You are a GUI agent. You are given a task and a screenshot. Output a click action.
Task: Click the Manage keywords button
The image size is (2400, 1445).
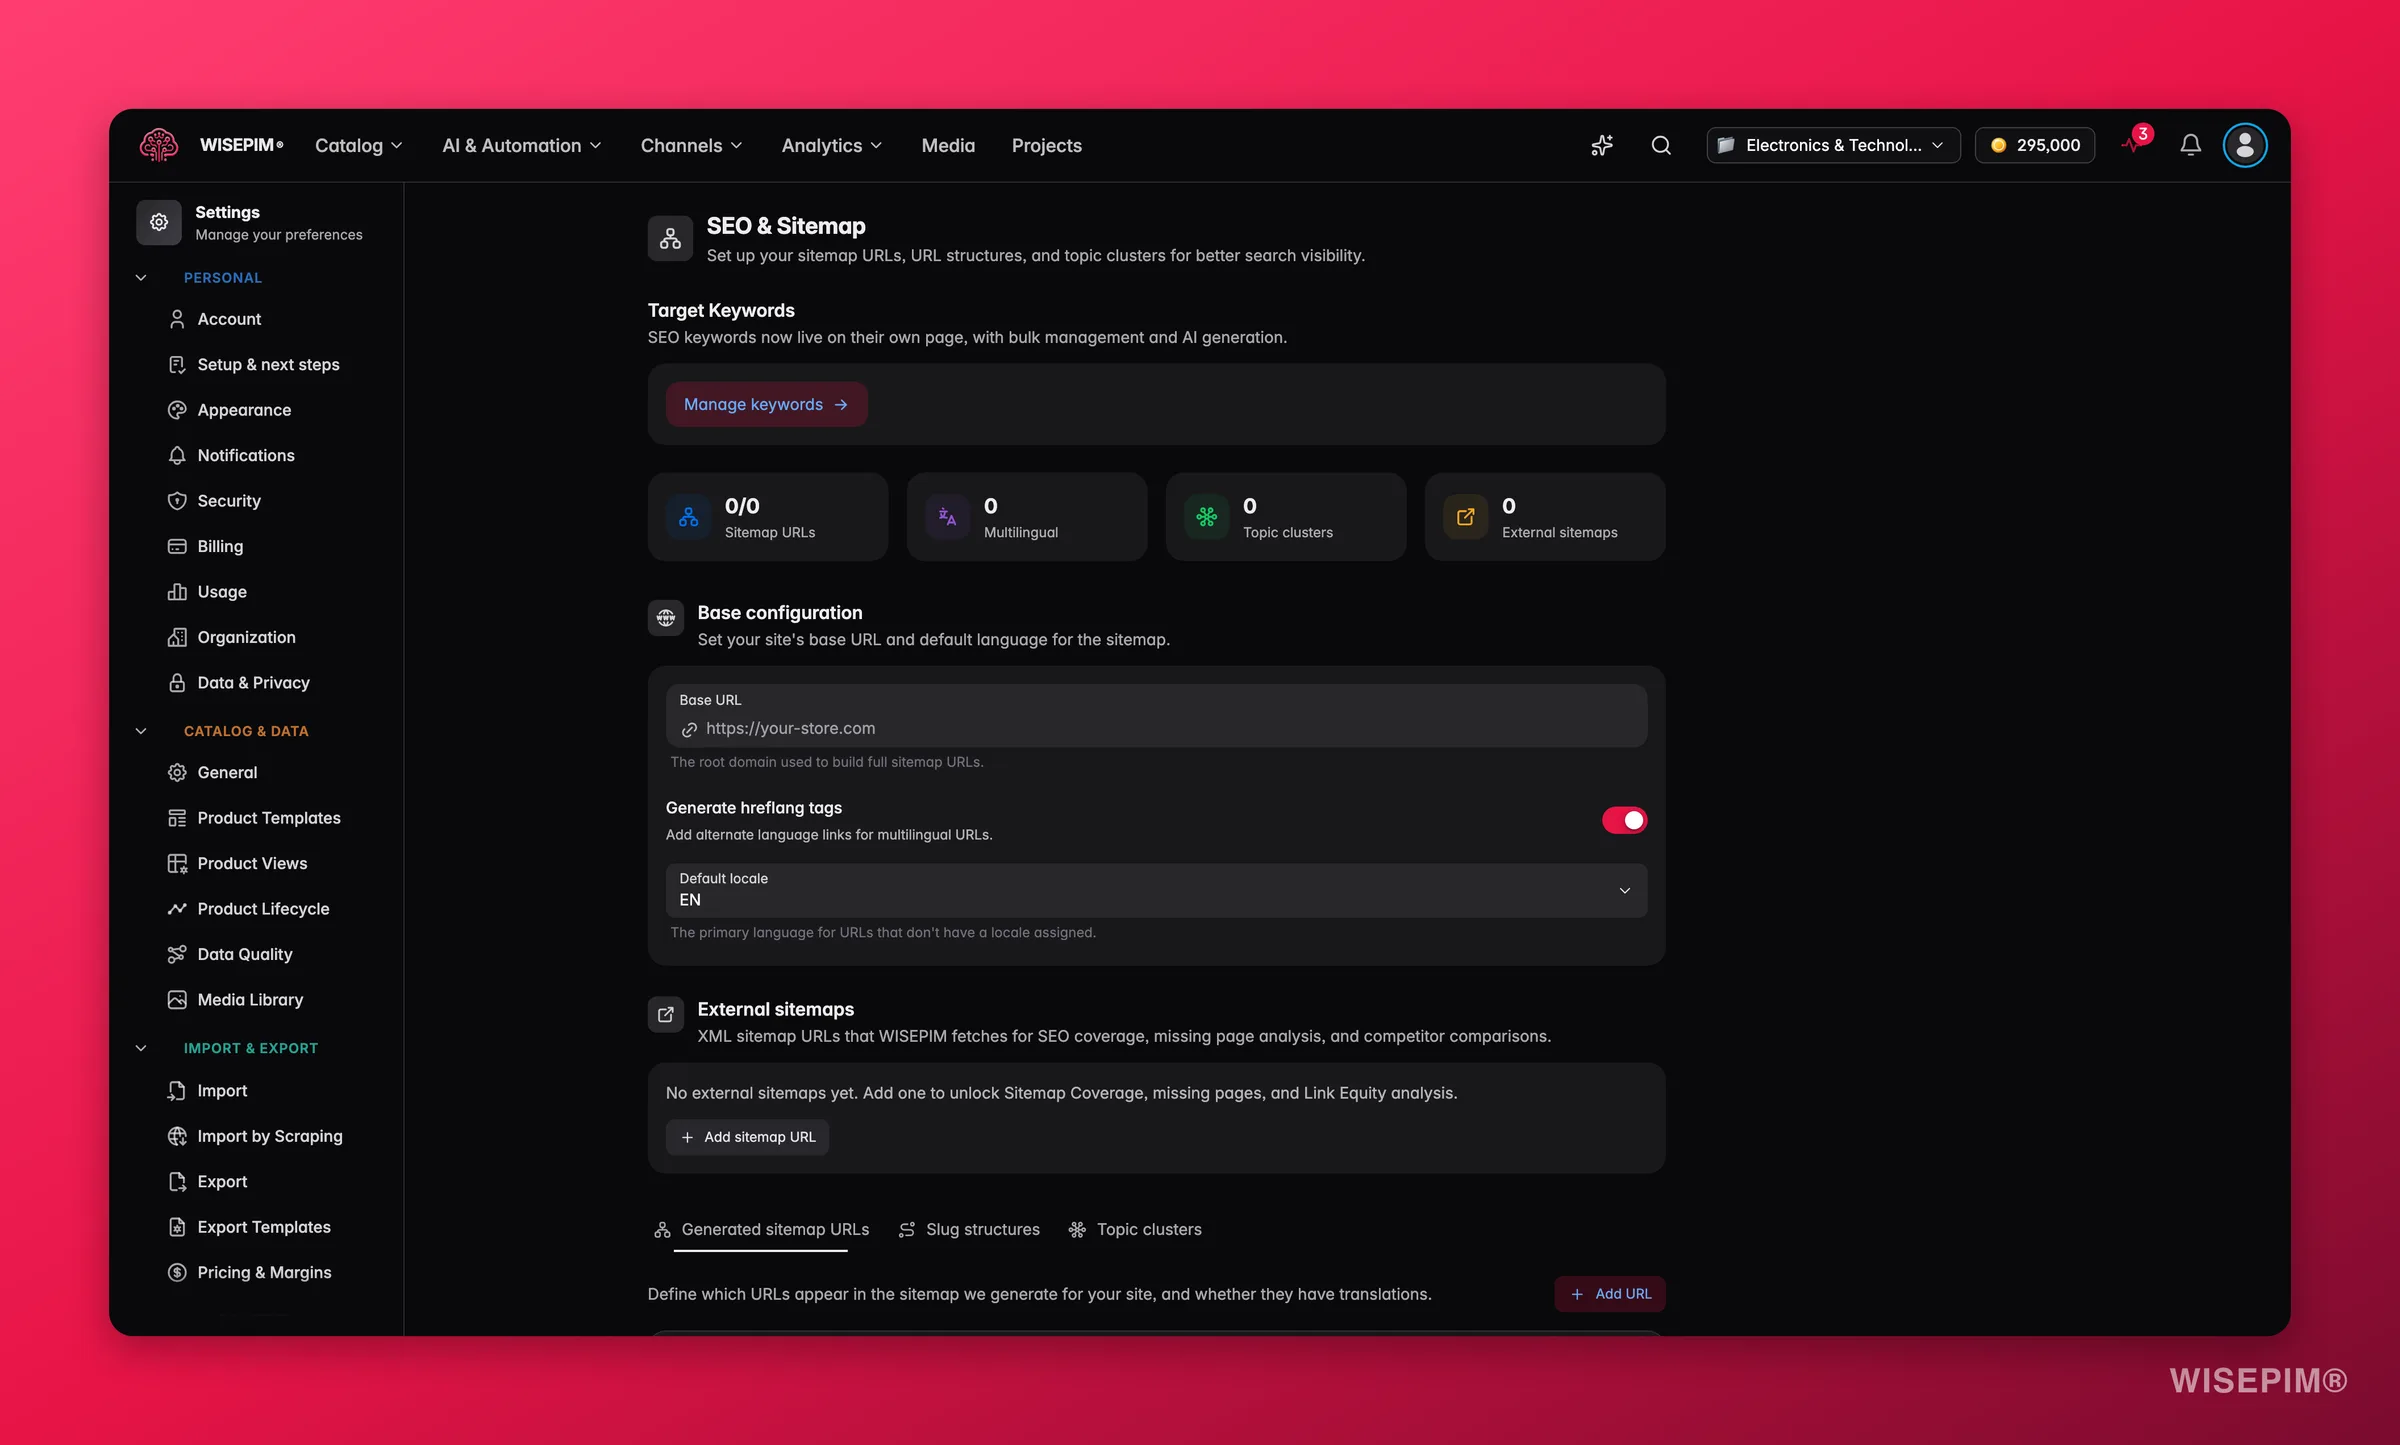[766, 404]
